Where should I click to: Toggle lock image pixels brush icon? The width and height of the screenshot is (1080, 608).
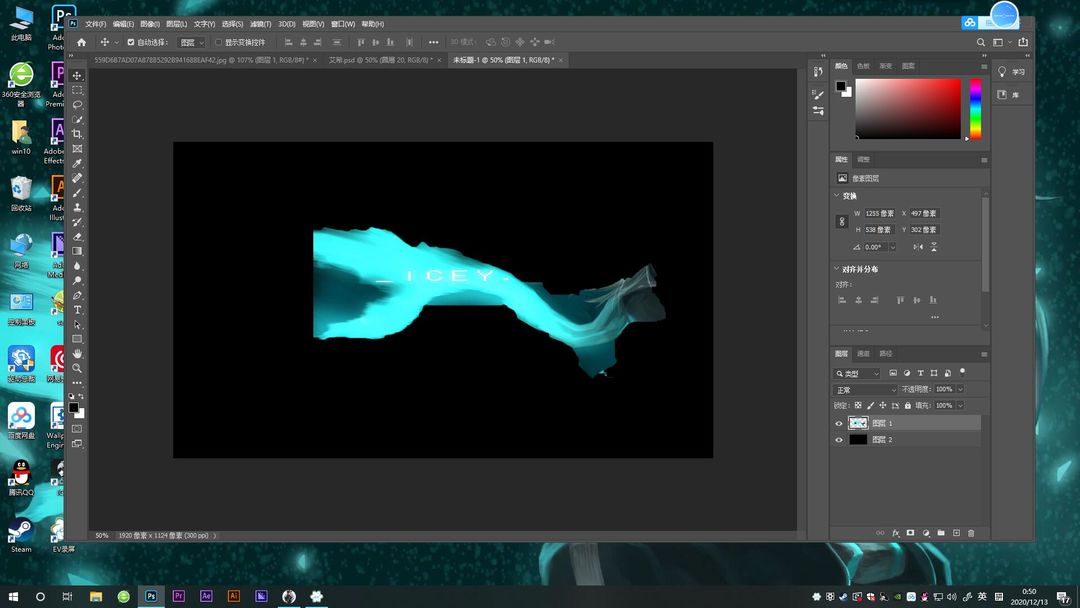point(870,406)
